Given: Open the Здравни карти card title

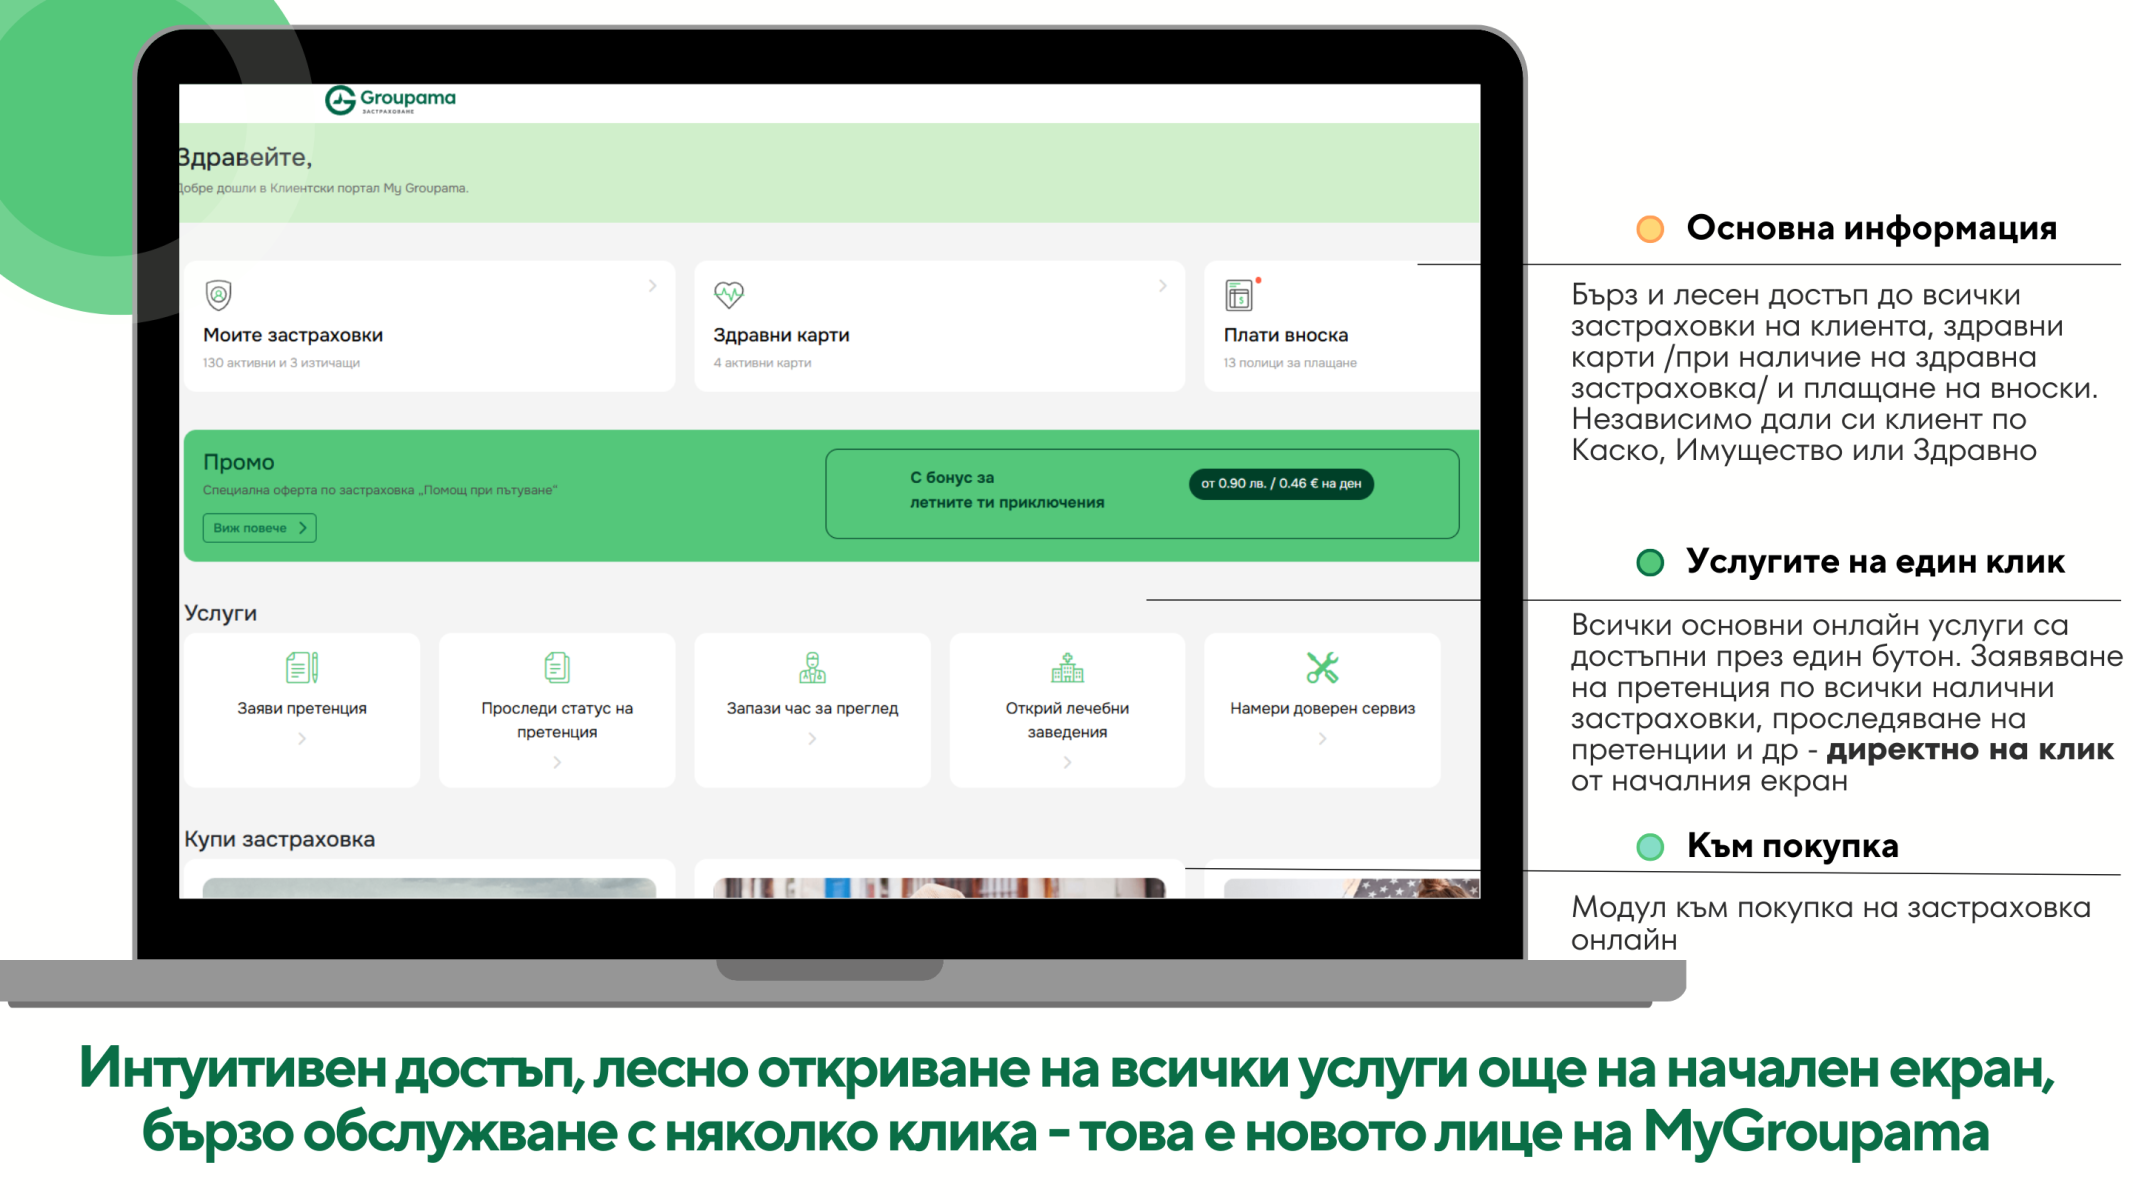Looking at the screenshot, I should point(781,335).
